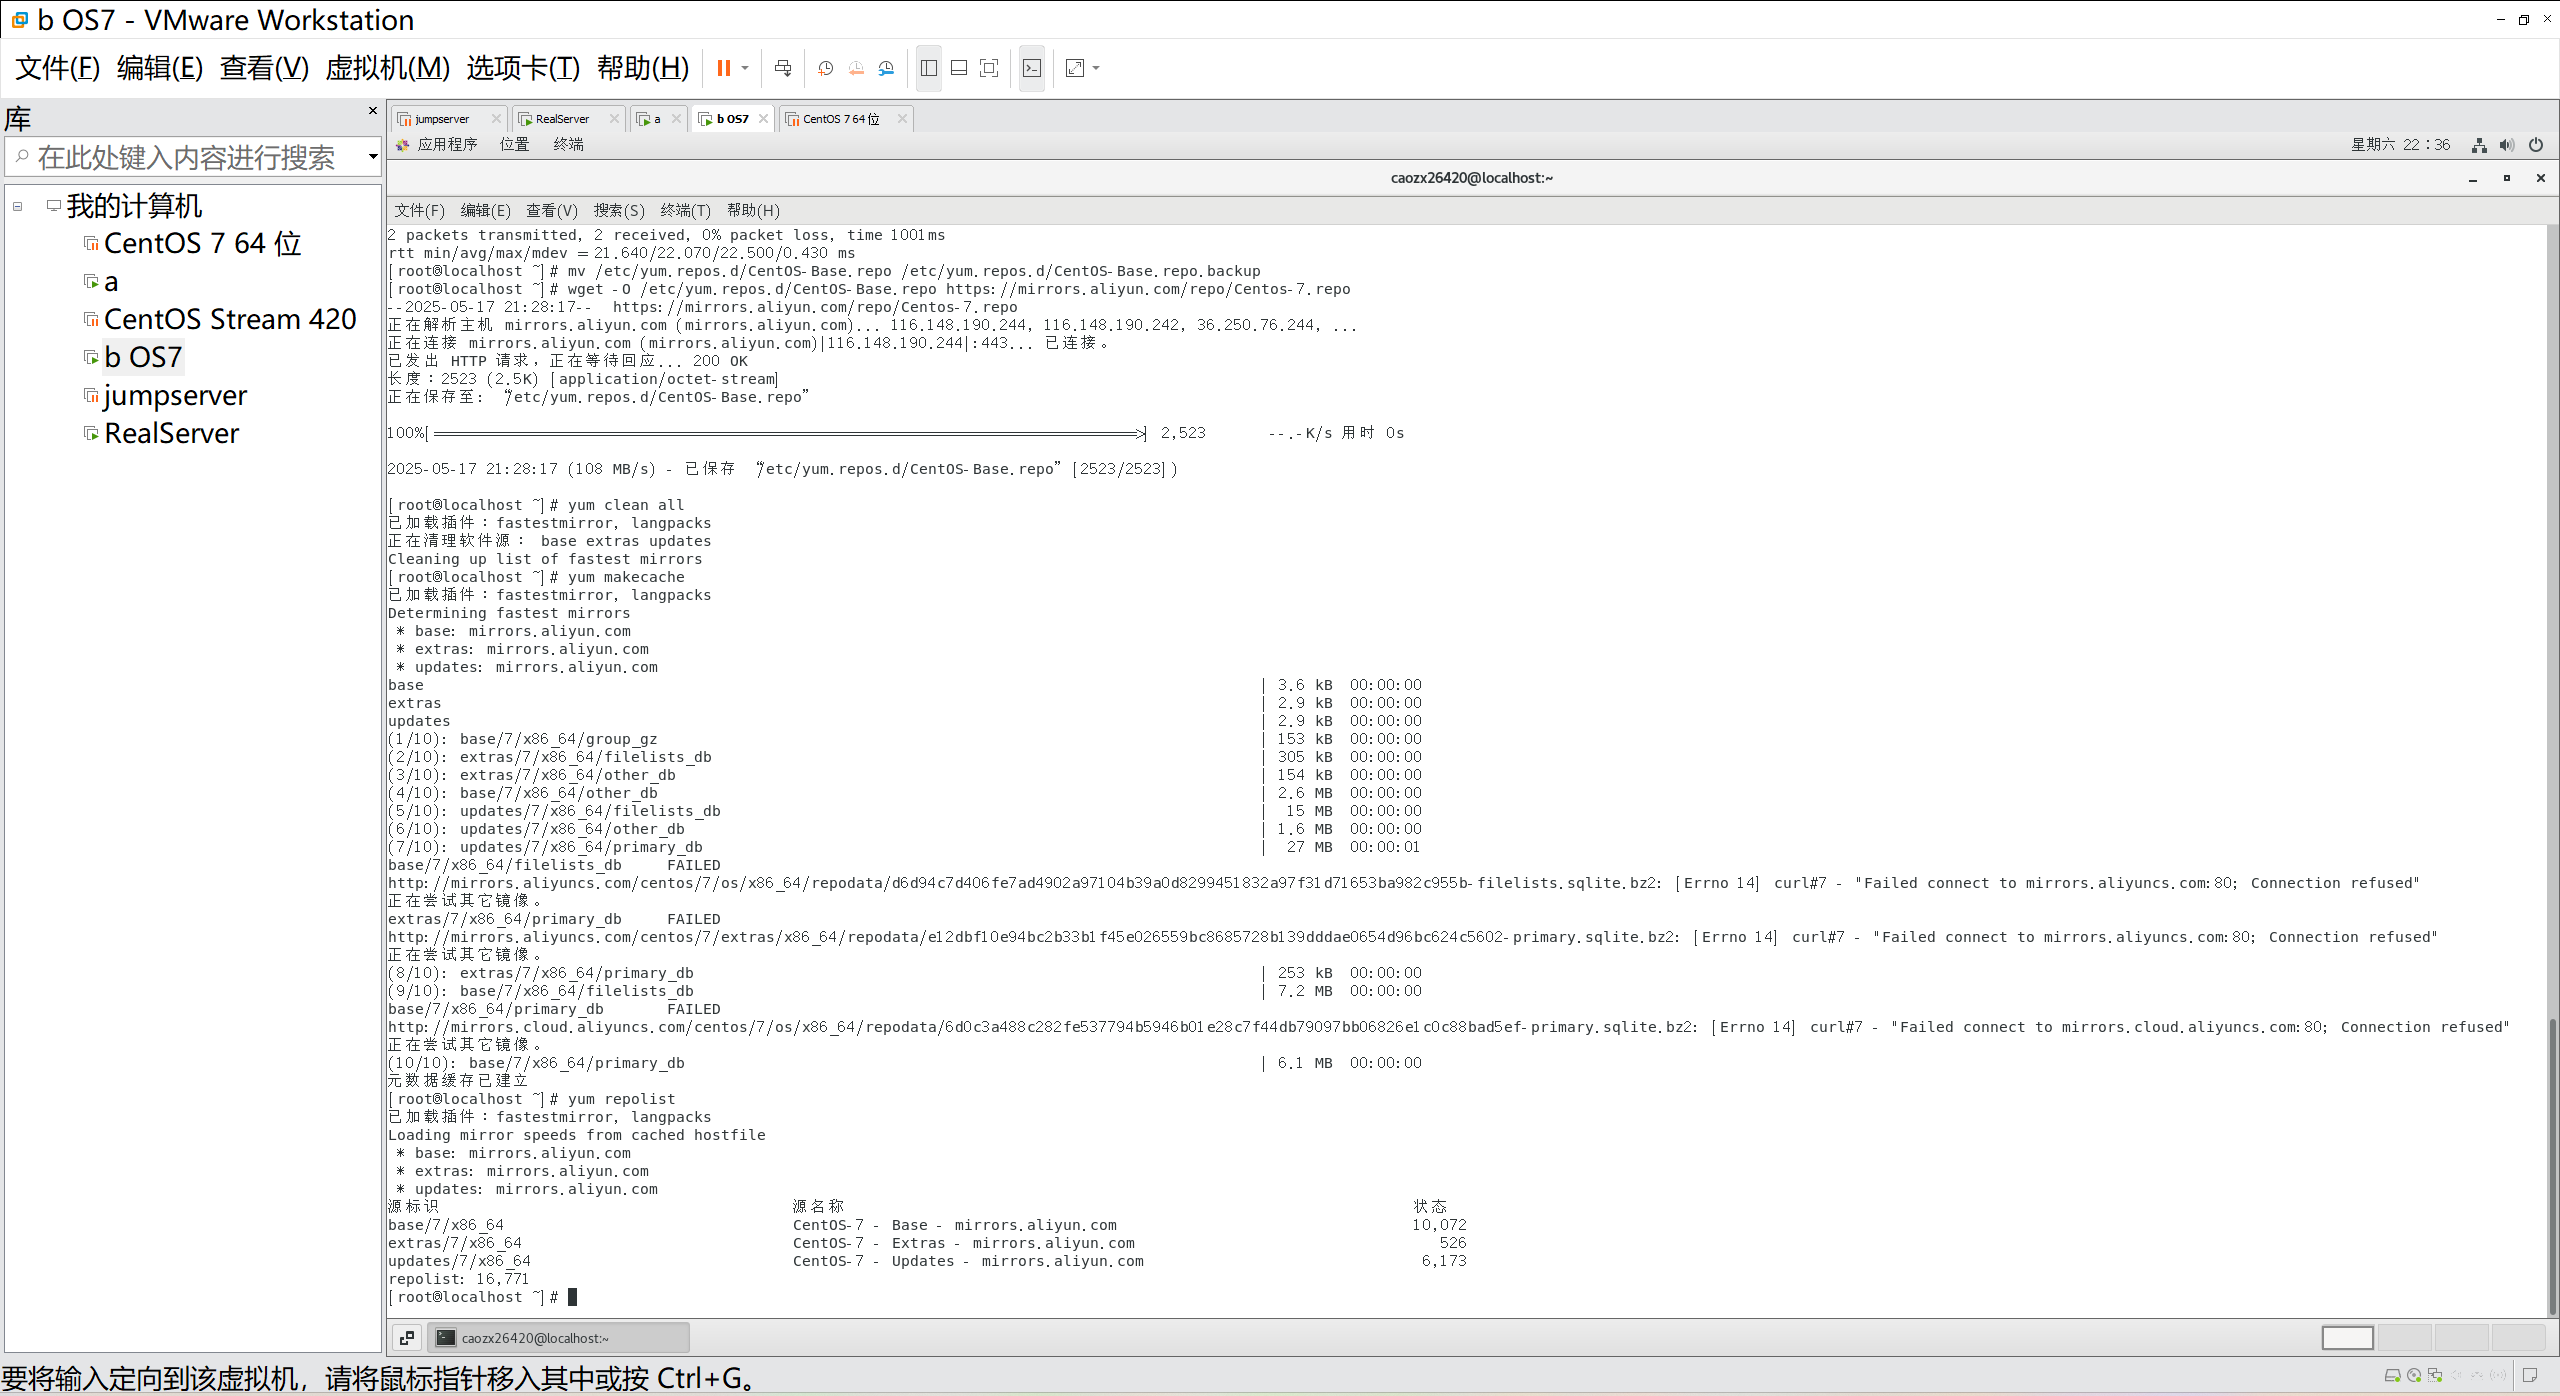Click the hard disk status icon
Viewport: 2560px width, 1396px height.
click(x=2392, y=1376)
